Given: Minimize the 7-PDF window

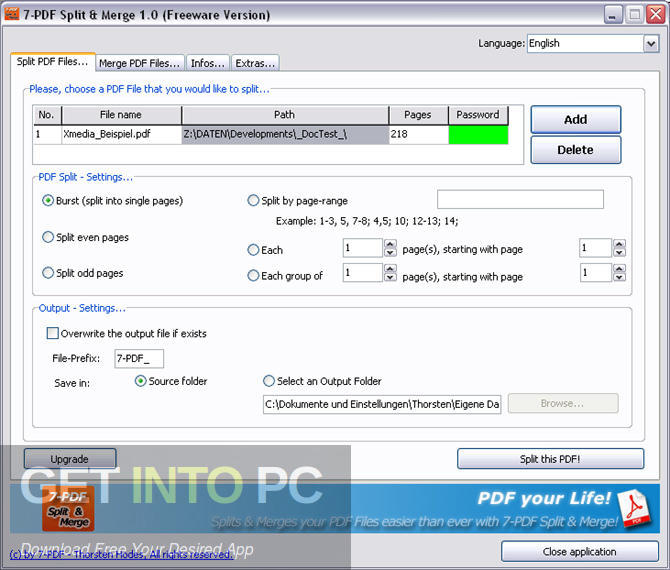Looking at the screenshot, I should (613, 15).
